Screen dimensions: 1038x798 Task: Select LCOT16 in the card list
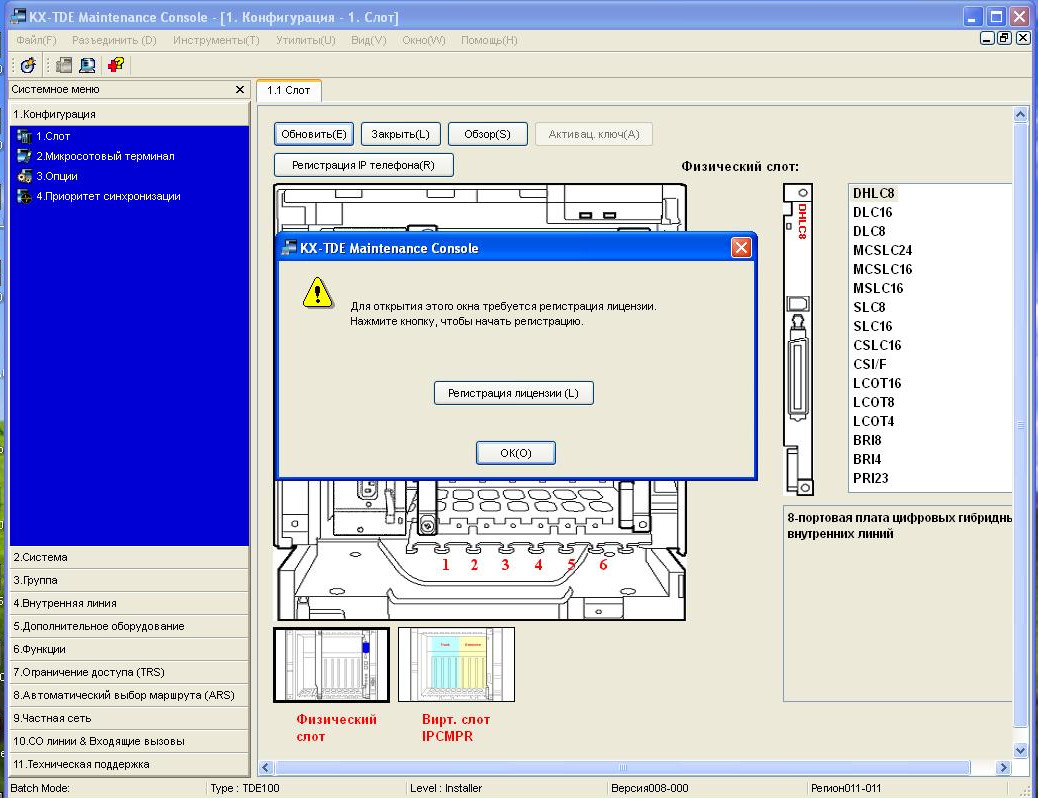point(877,383)
